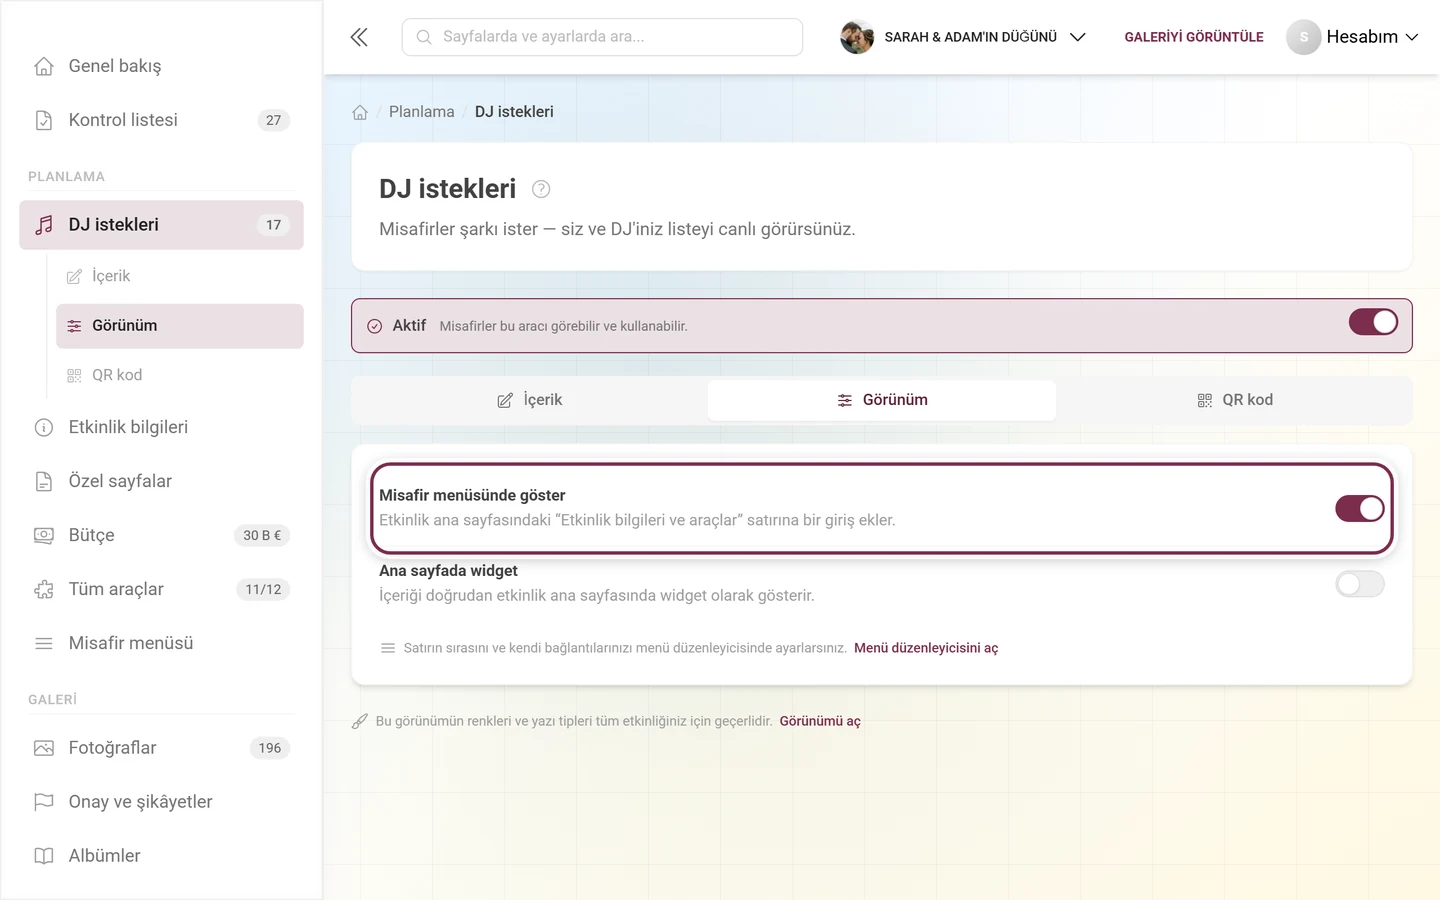This screenshot has height=900, width=1440.
Task: Go to Planlama in the breadcrumb
Action: [421, 112]
